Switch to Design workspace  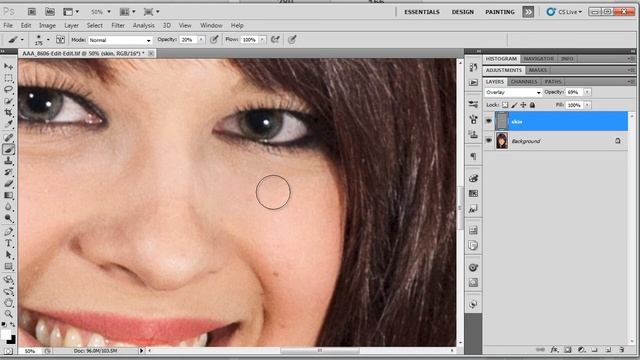coord(462,12)
